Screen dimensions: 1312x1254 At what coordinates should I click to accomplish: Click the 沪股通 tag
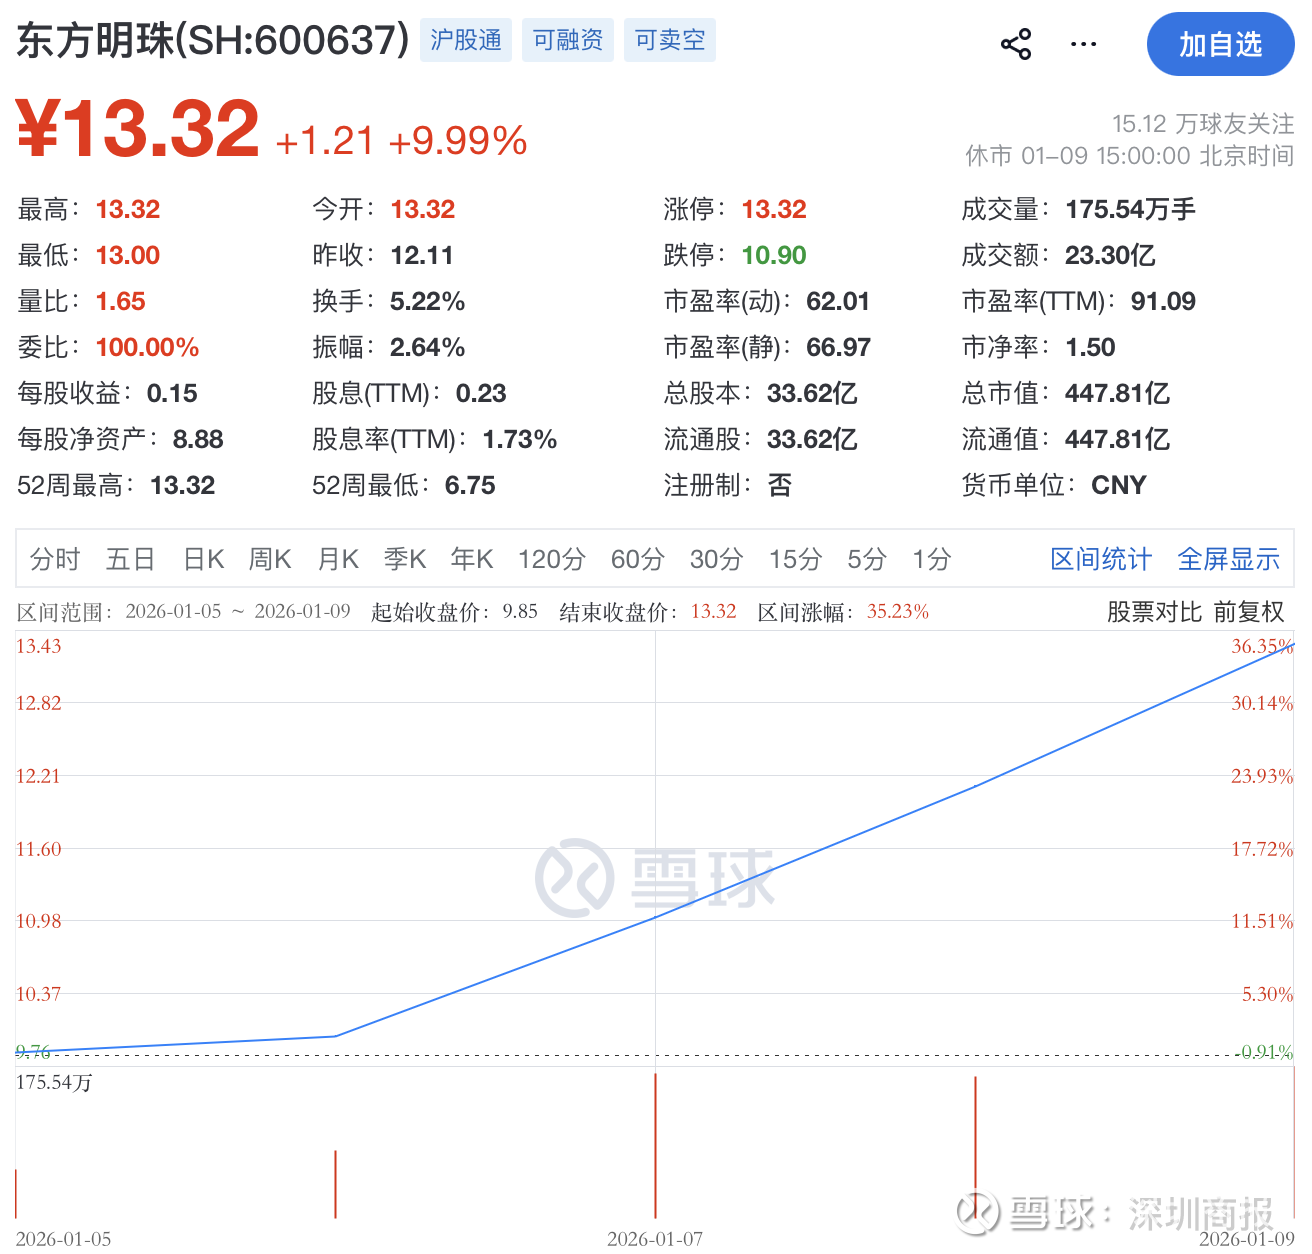466,40
